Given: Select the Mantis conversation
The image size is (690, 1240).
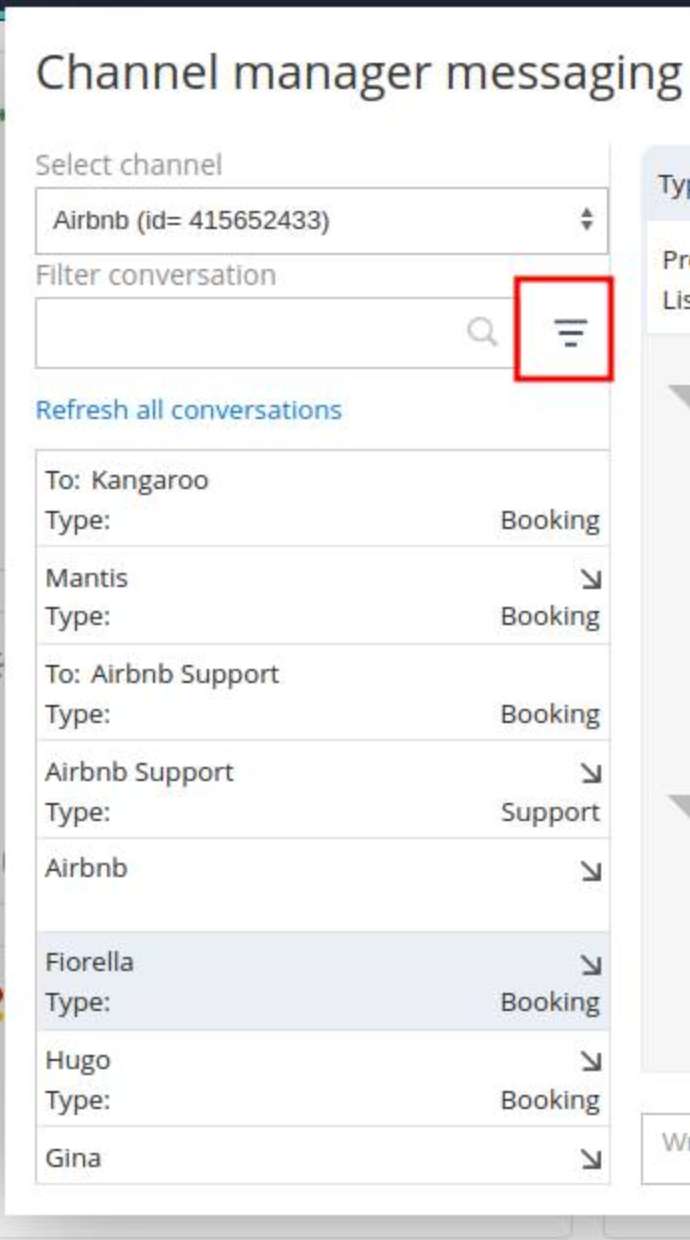Looking at the screenshot, I should [x=322, y=596].
